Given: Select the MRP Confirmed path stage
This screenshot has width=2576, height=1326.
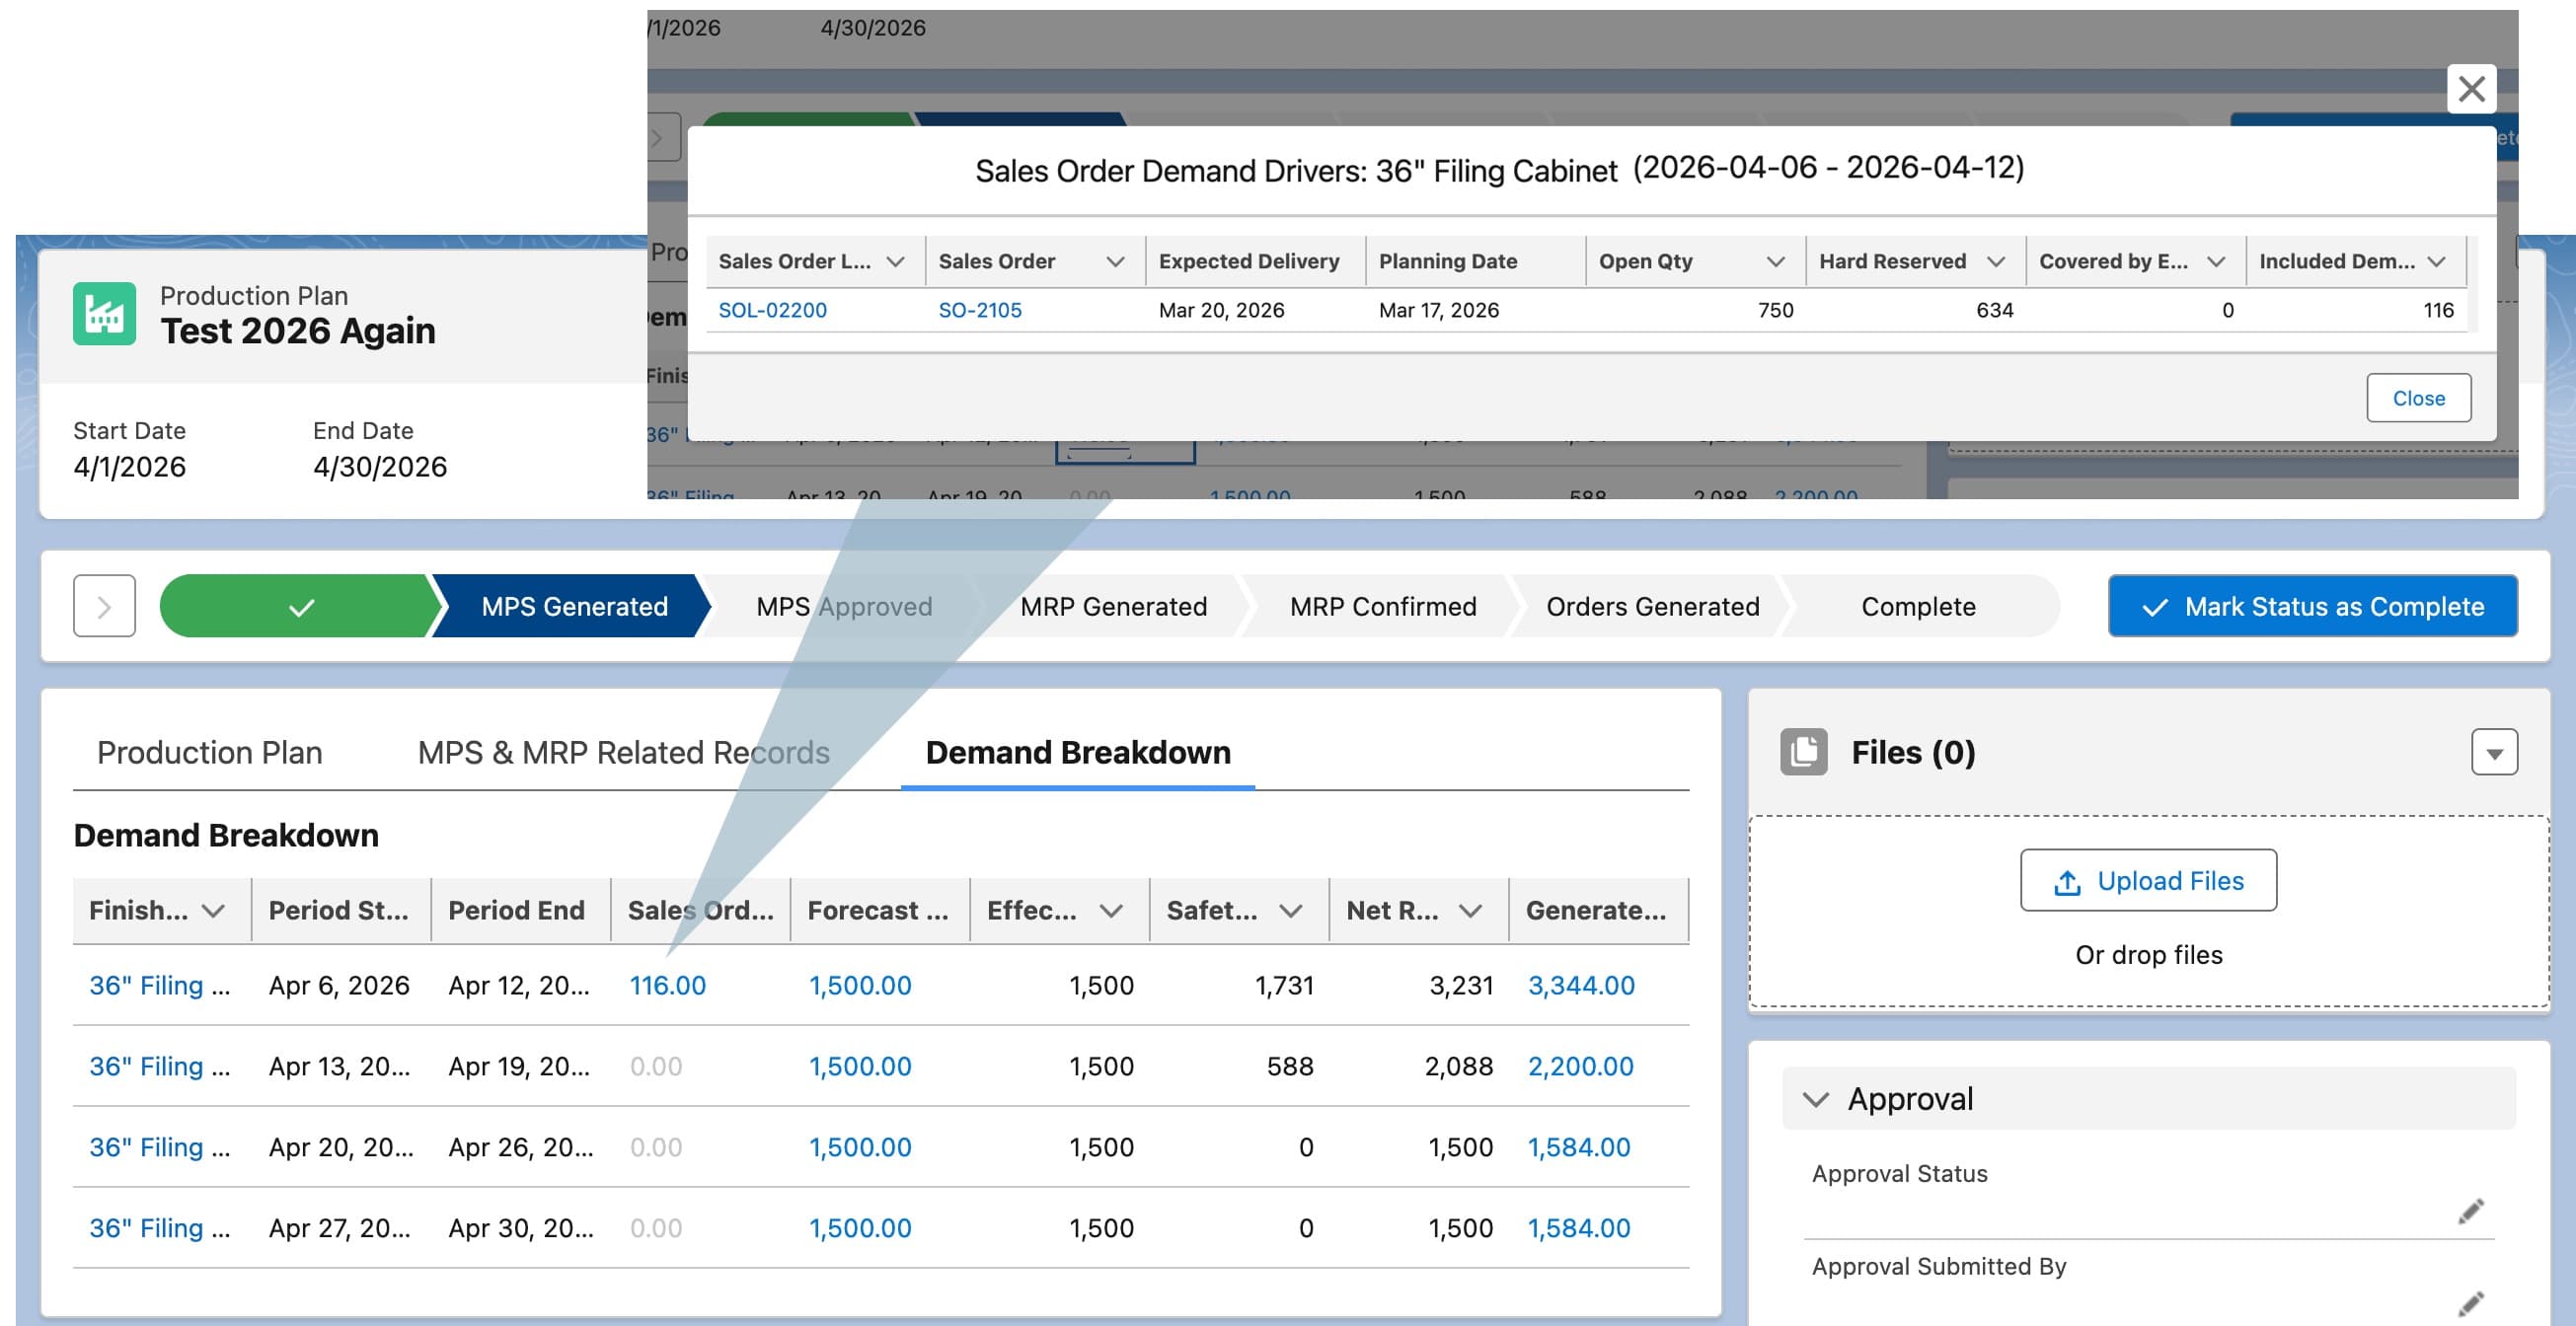Looking at the screenshot, I should [x=1382, y=606].
